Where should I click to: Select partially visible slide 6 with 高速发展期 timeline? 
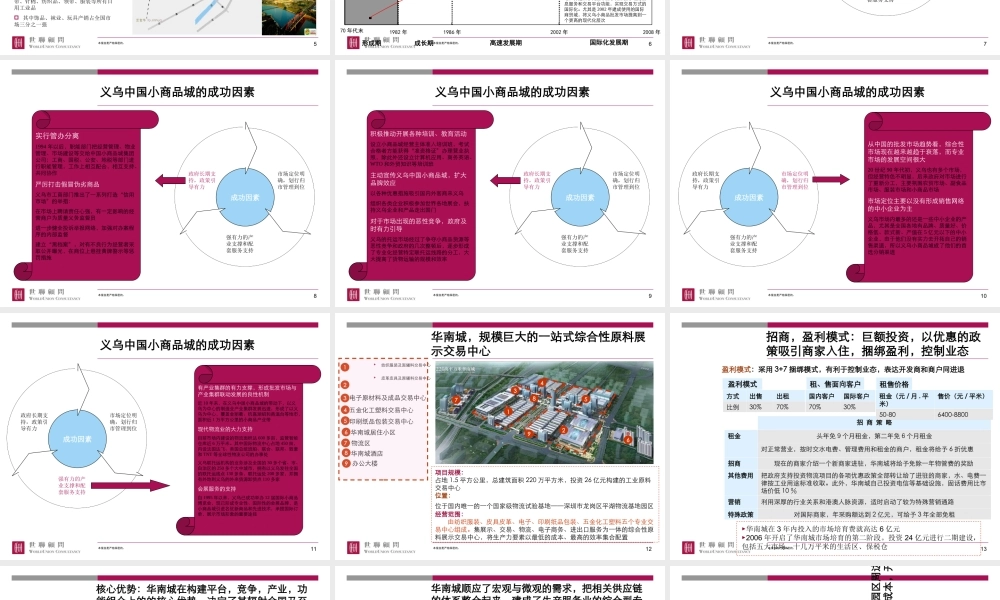pyautogui.click(x=499, y=27)
